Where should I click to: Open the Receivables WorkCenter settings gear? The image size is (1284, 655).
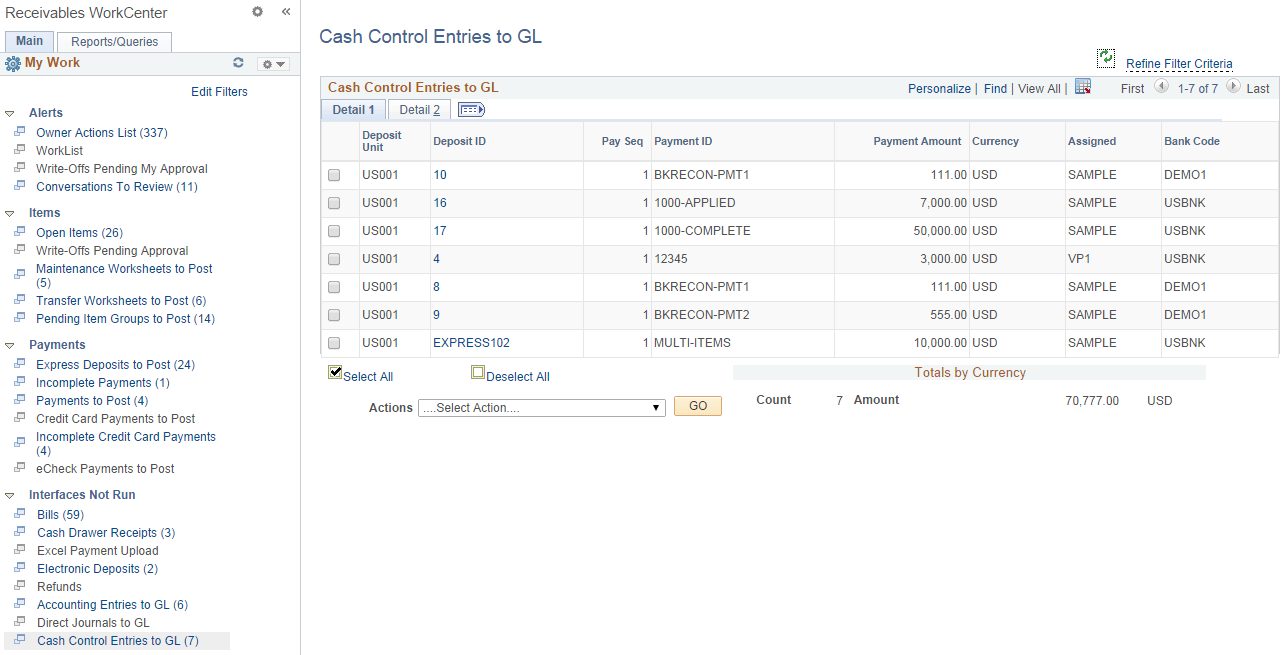pyautogui.click(x=257, y=12)
